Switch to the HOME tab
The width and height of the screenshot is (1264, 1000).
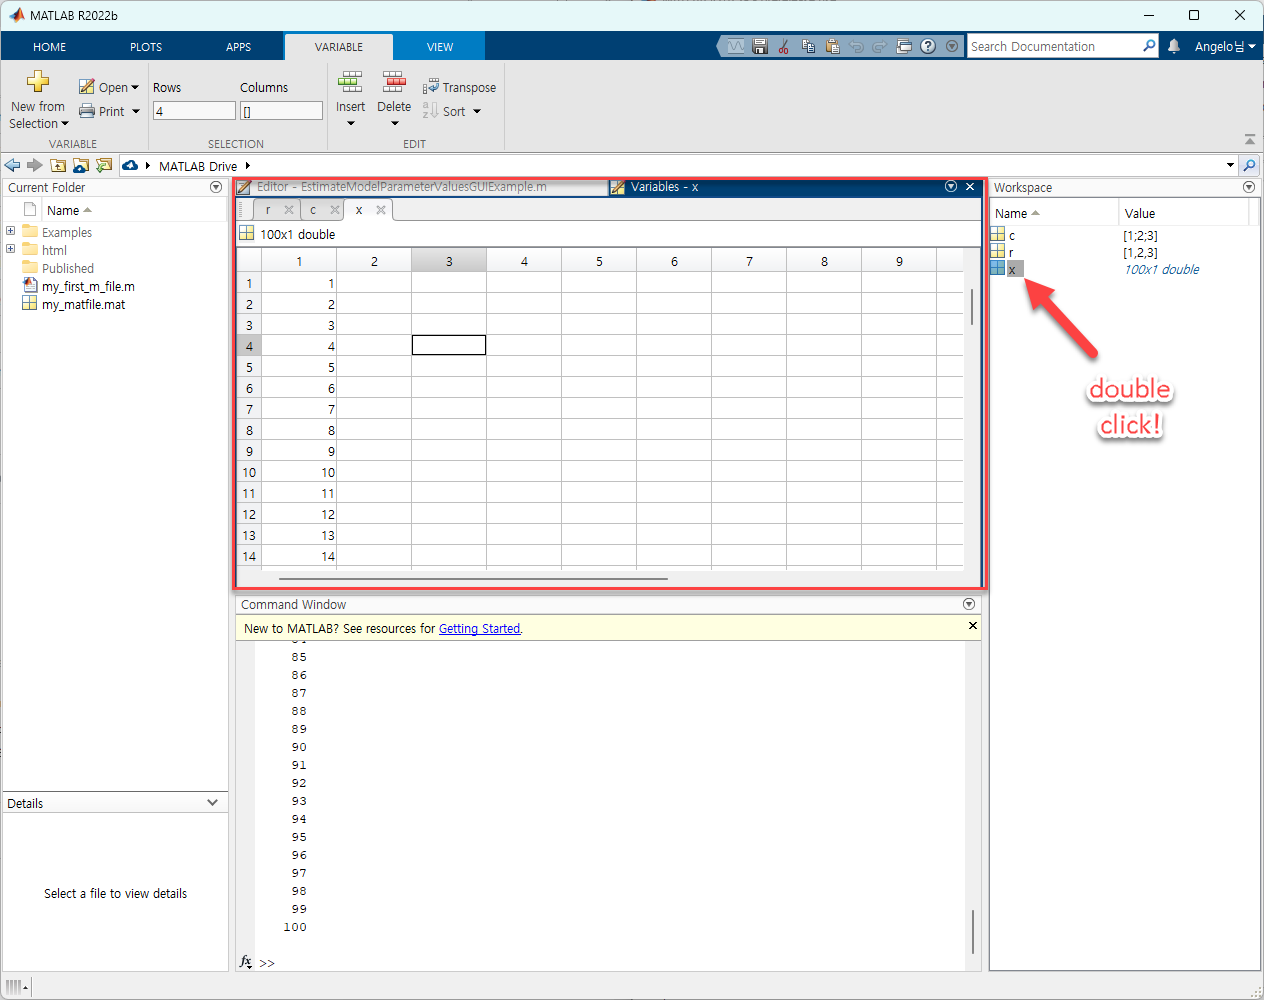tap(49, 47)
